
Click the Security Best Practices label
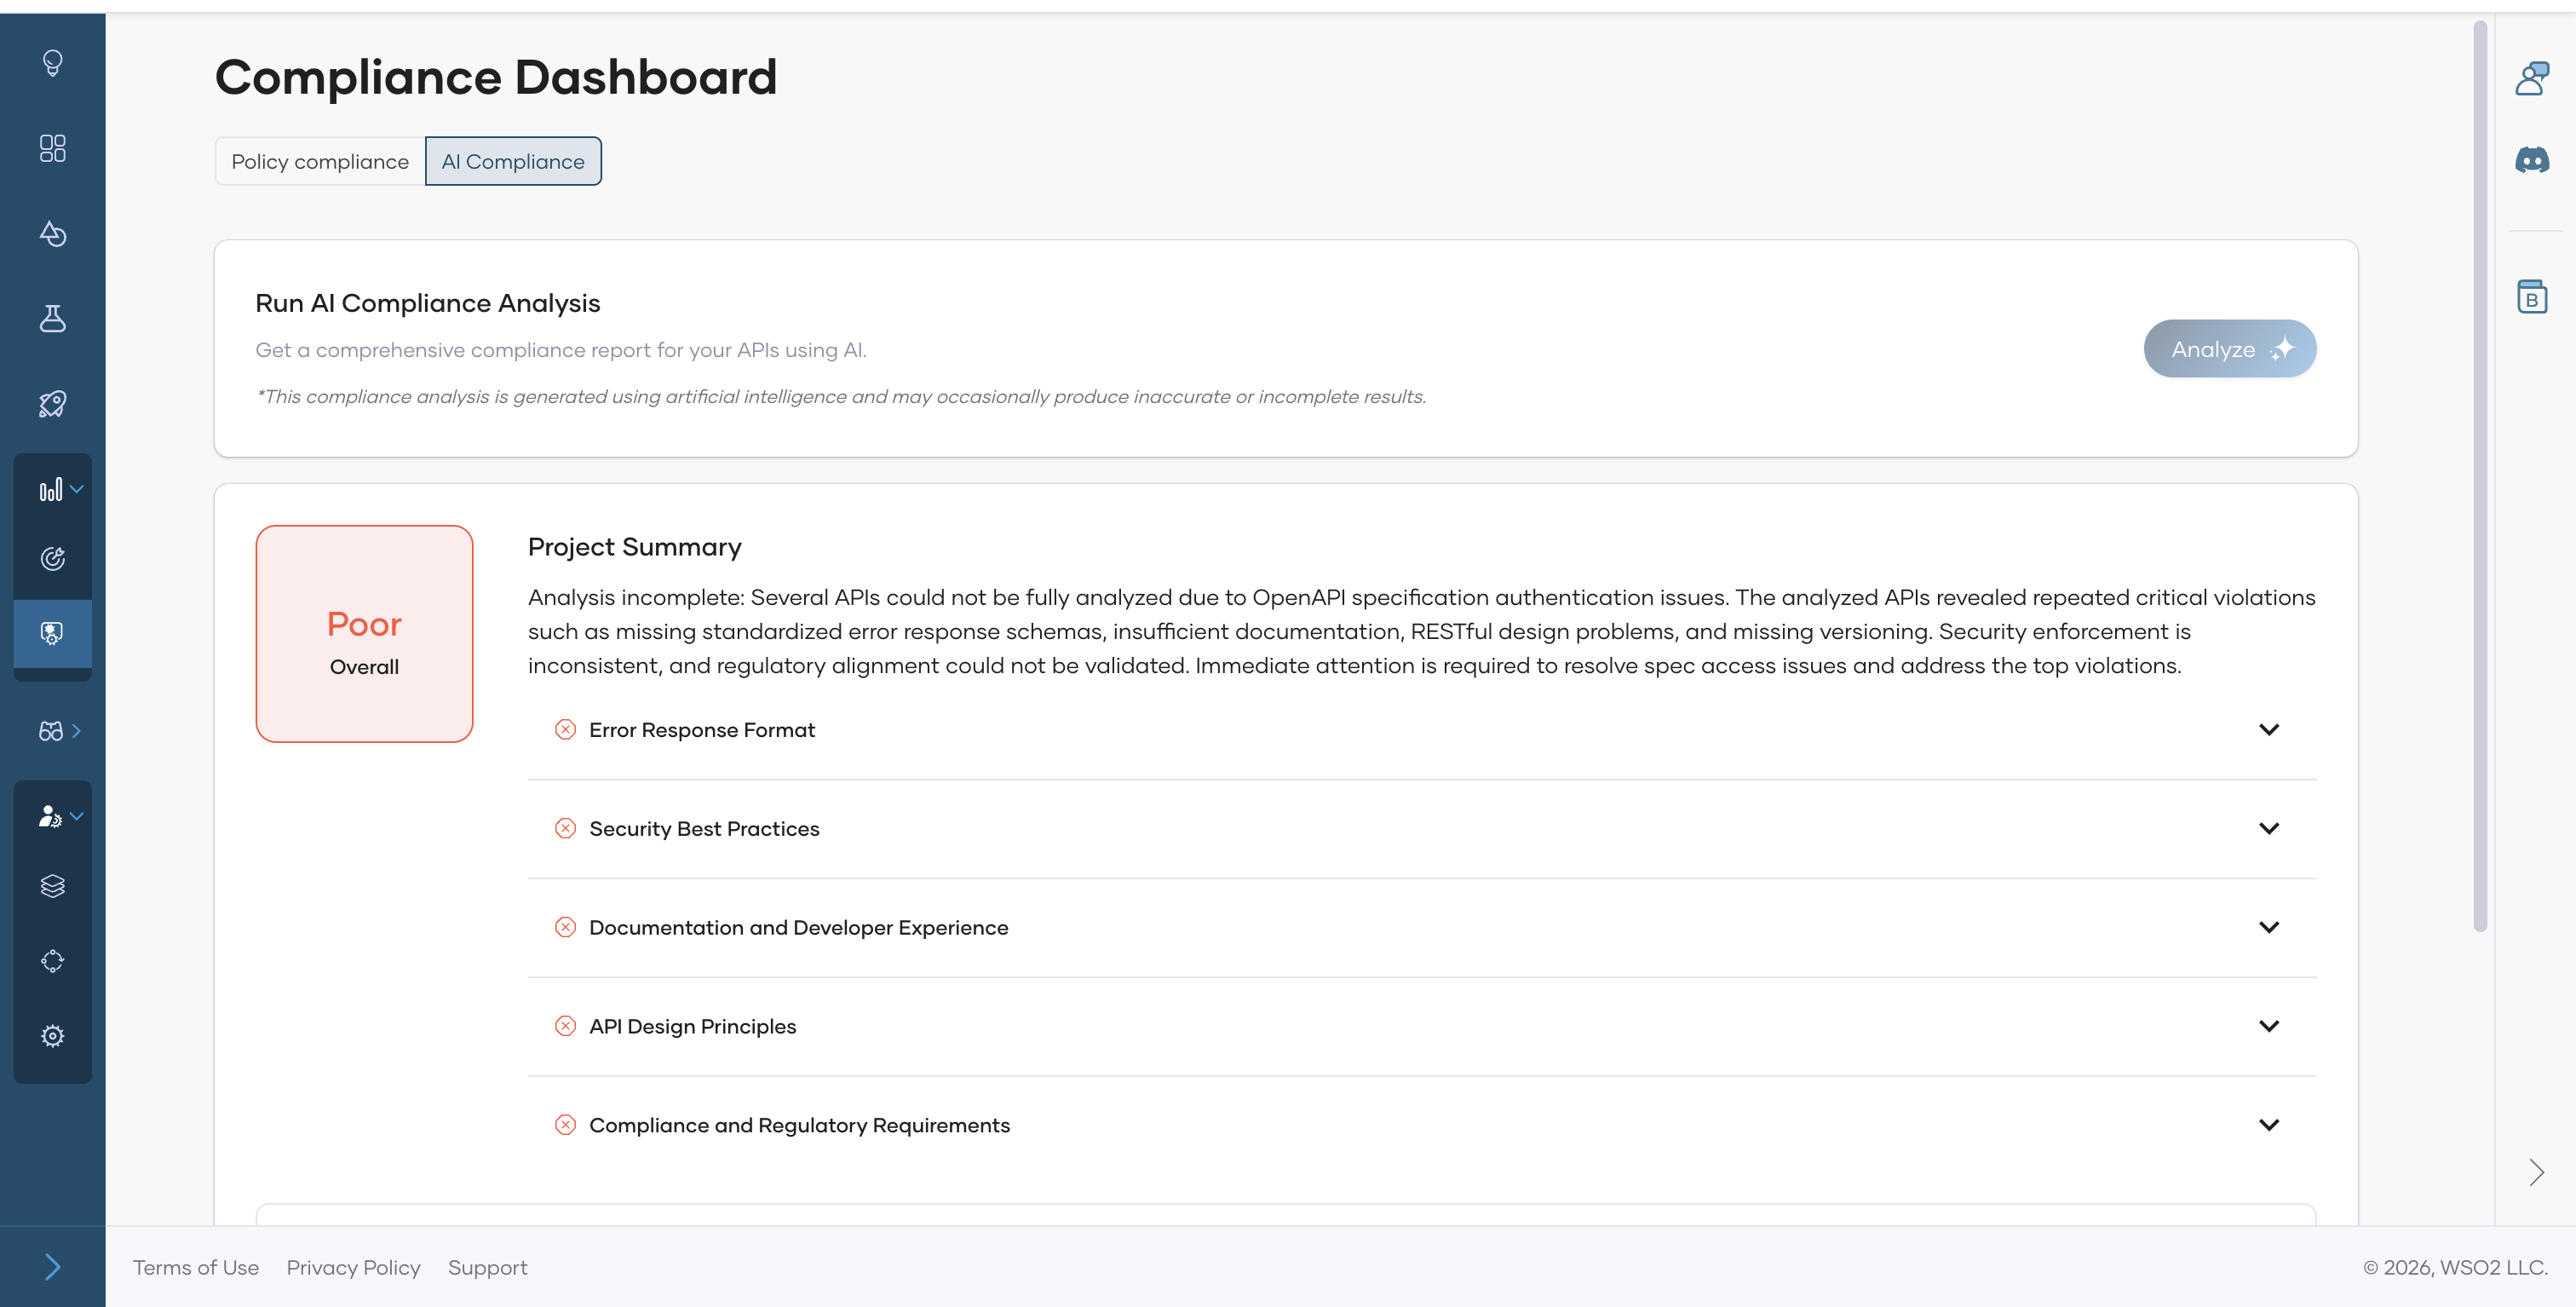pos(704,829)
